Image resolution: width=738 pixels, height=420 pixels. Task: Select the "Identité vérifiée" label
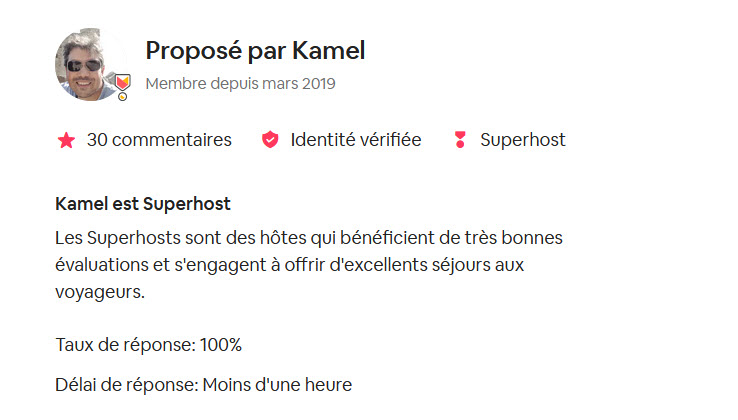click(x=356, y=140)
